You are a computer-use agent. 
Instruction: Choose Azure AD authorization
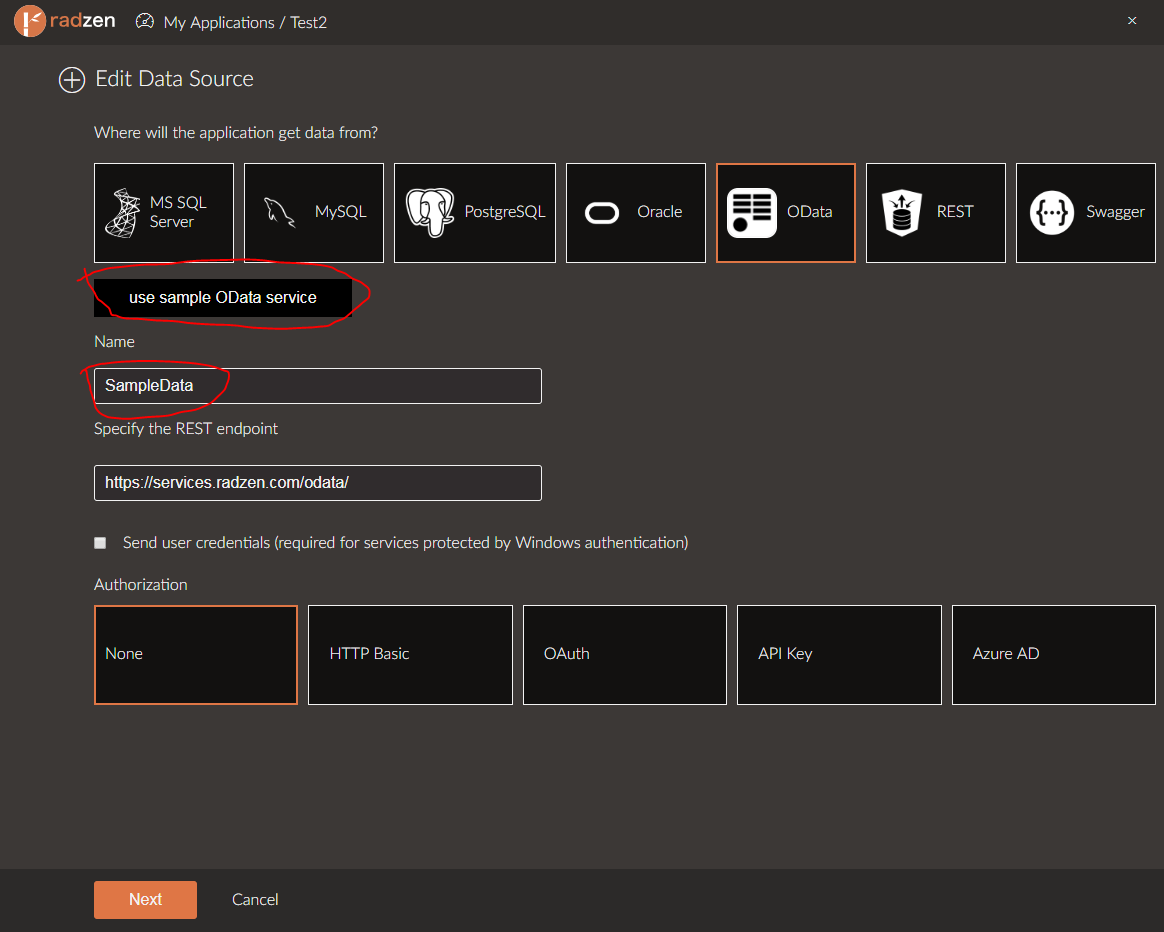tap(1054, 655)
